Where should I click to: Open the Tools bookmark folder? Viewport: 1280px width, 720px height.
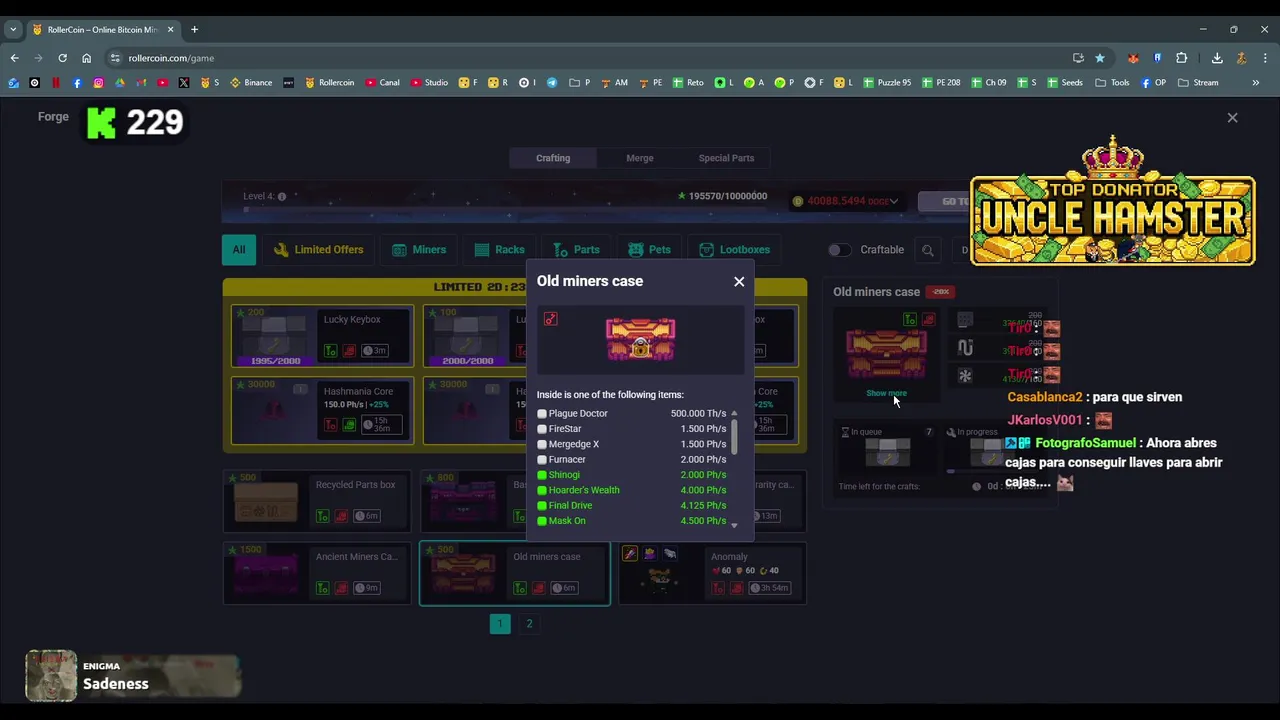pos(1112,83)
